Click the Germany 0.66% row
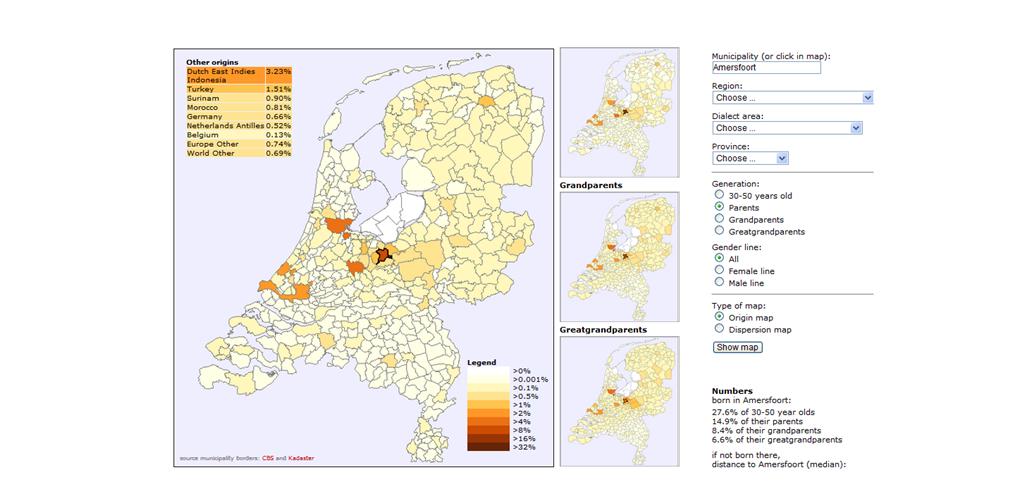This screenshot has height=498, width=1016. (239, 117)
